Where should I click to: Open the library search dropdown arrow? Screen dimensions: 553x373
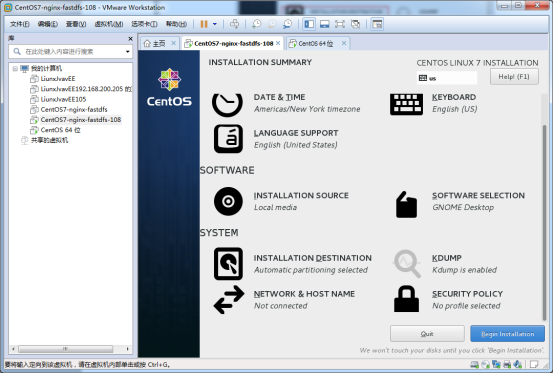128,52
